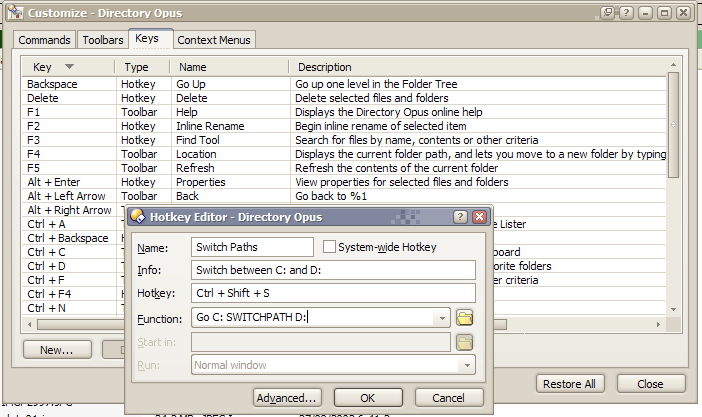This screenshot has width=702, height=417.
Task: Click the Close button in Customize window
Action: click(651, 384)
